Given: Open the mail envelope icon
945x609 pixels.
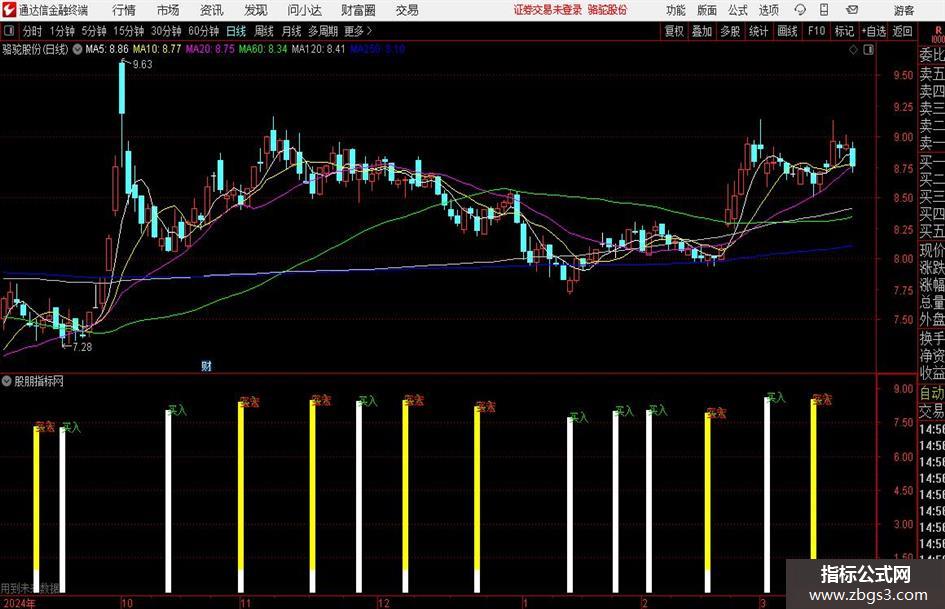Looking at the screenshot, I should (x=852, y=10).
